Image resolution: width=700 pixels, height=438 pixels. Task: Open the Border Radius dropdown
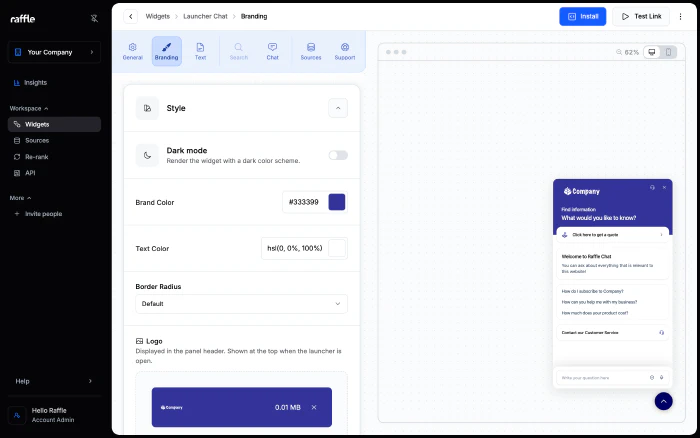point(242,304)
